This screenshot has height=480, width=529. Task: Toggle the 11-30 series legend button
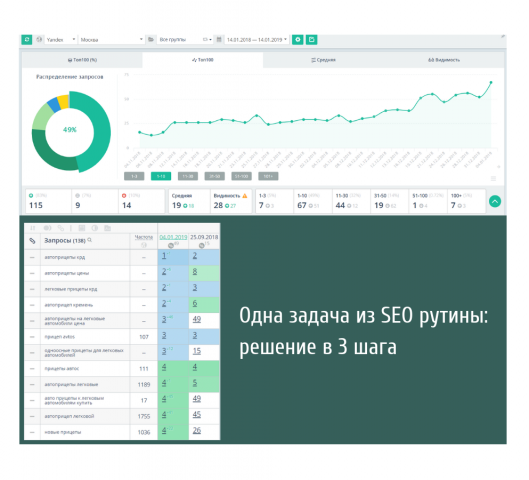pyautogui.click(x=188, y=176)
